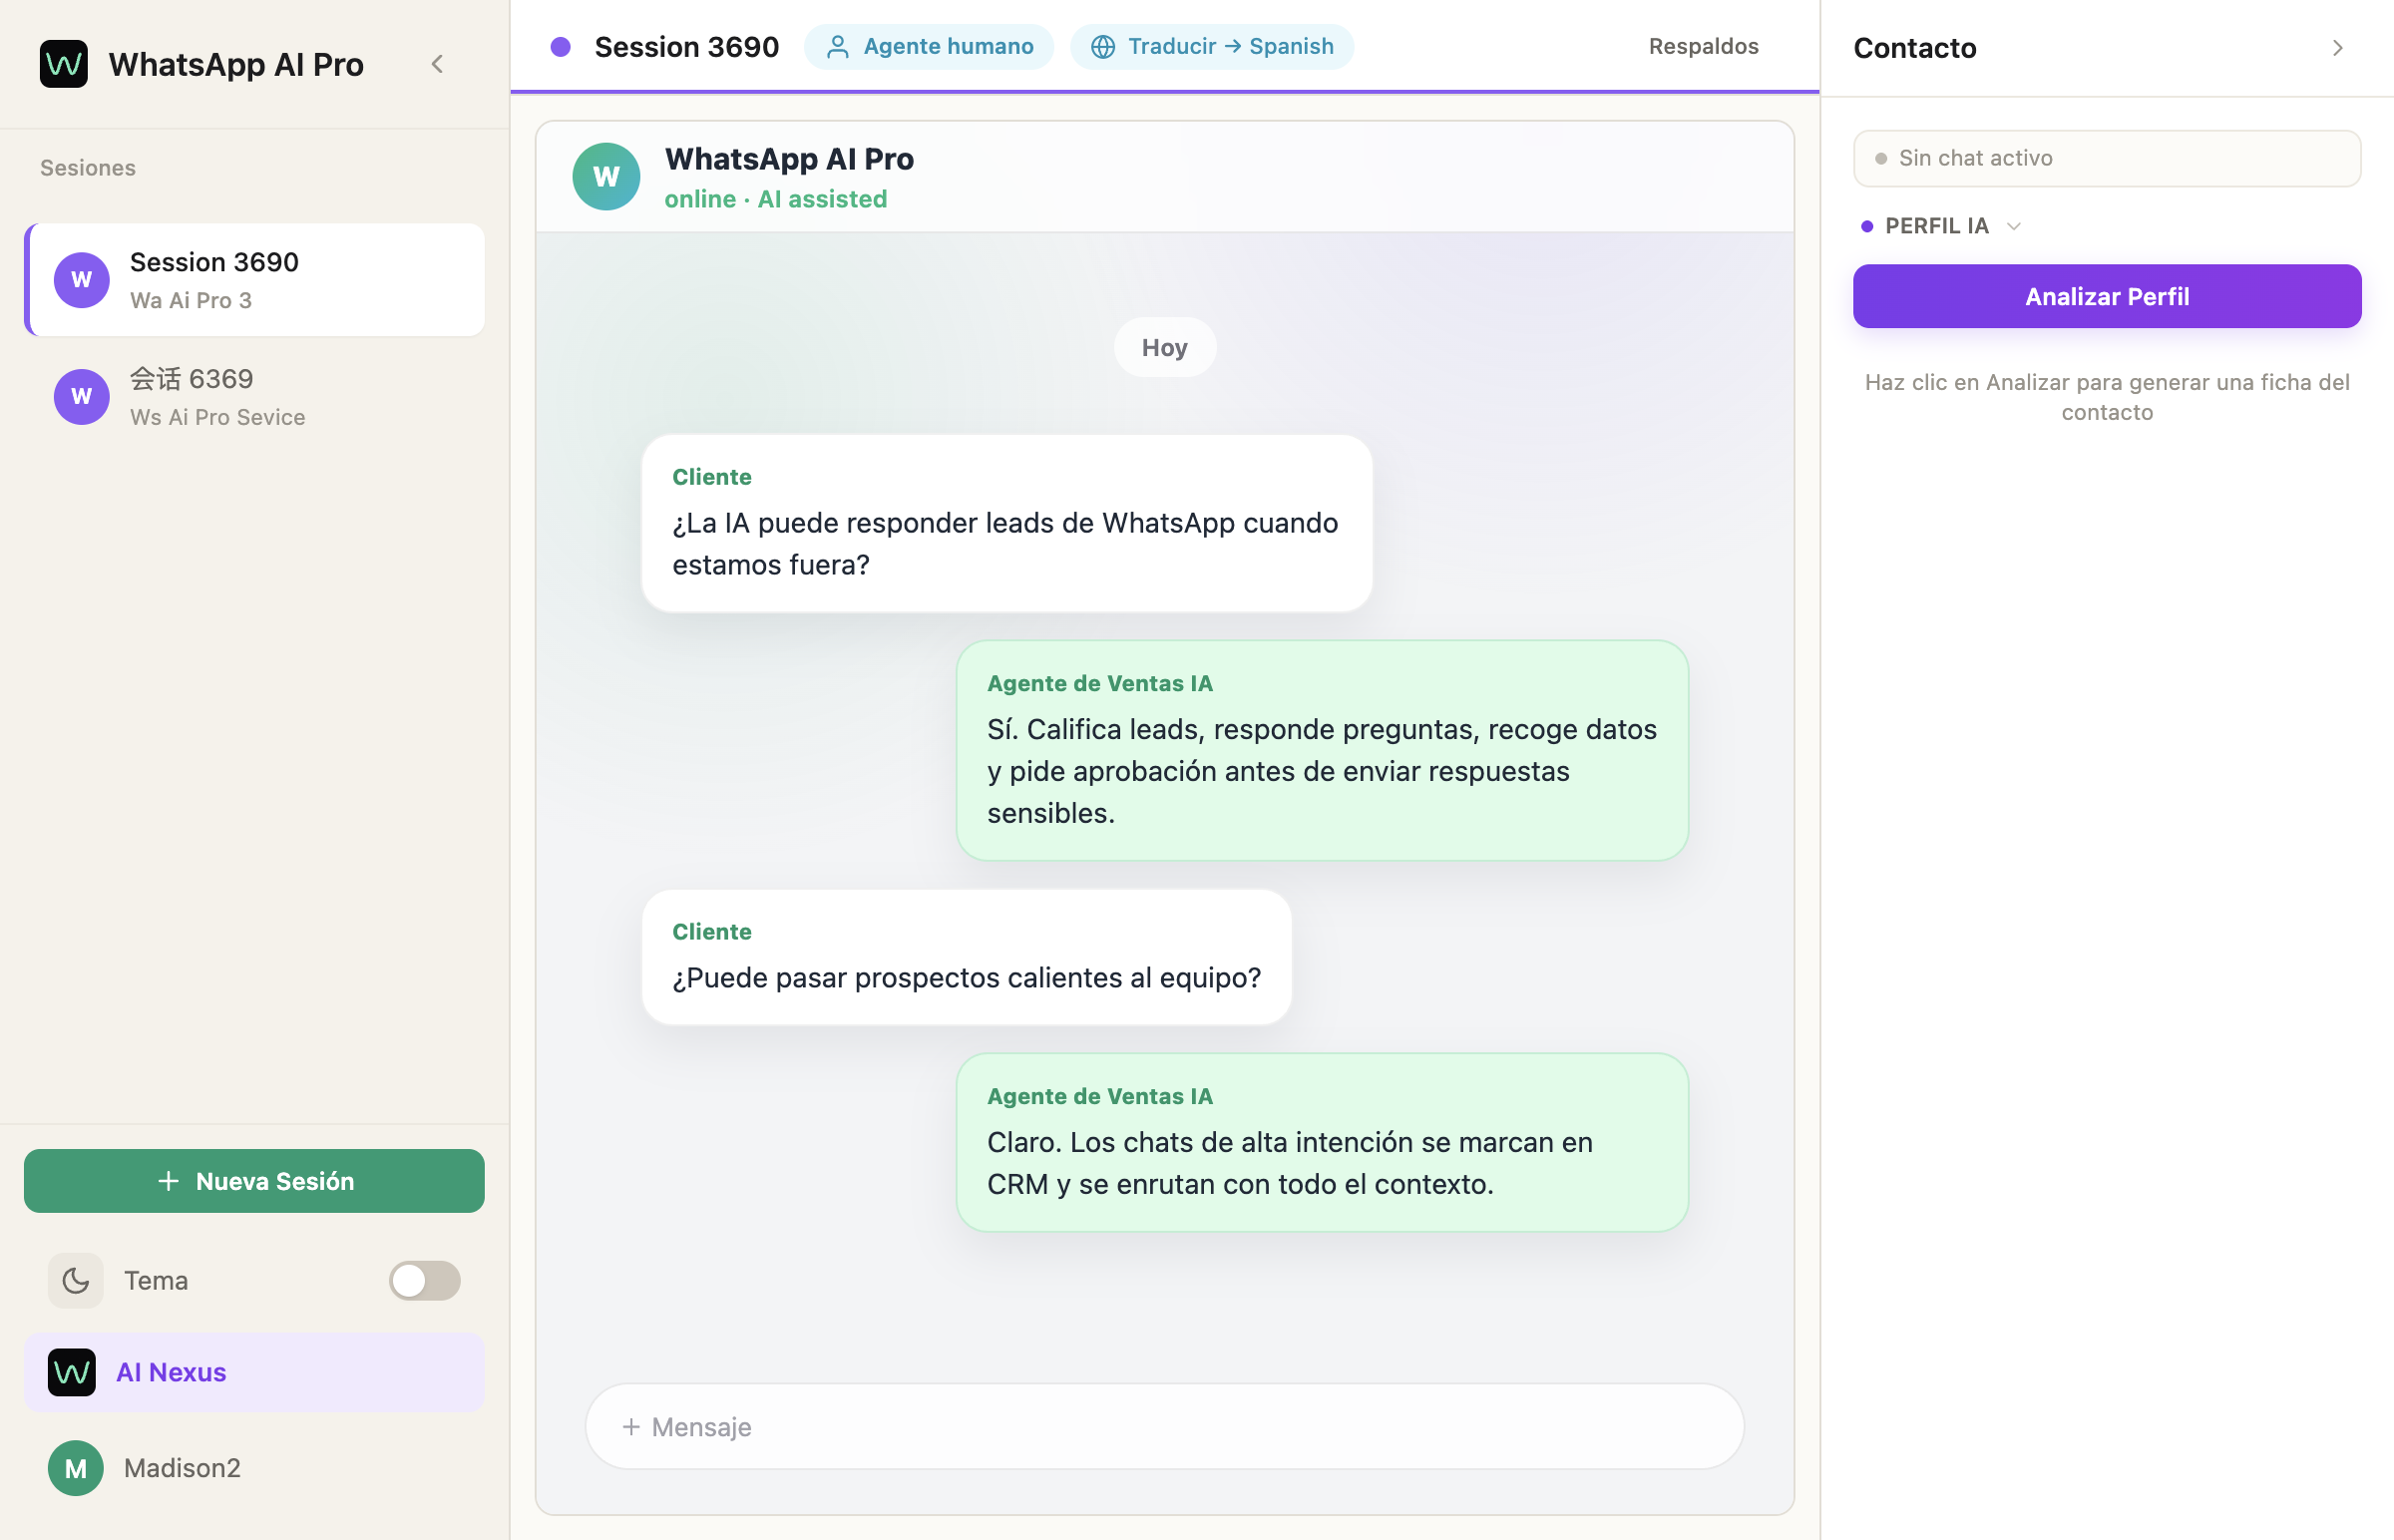Click the 'Haz clic en Analizar' hint text
Screen dimensions: 2394x1540
coord(2107,397)
